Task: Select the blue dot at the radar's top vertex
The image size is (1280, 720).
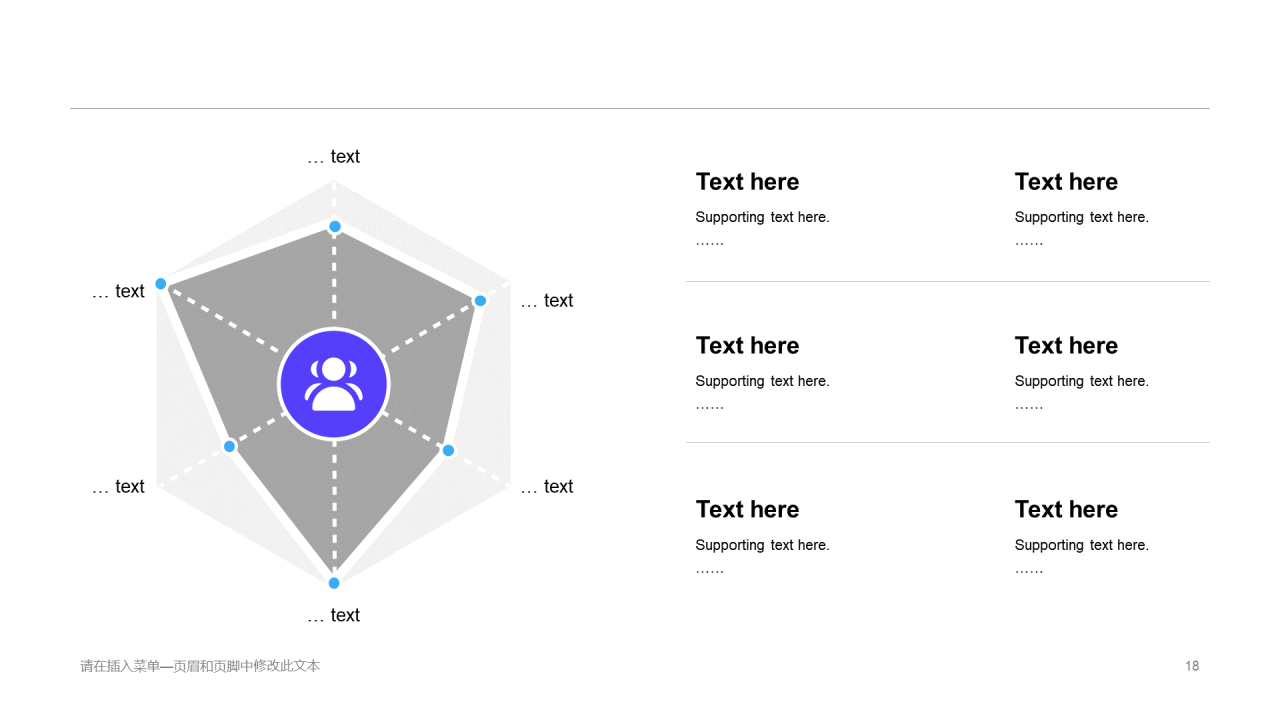Action: pos(335,226)
